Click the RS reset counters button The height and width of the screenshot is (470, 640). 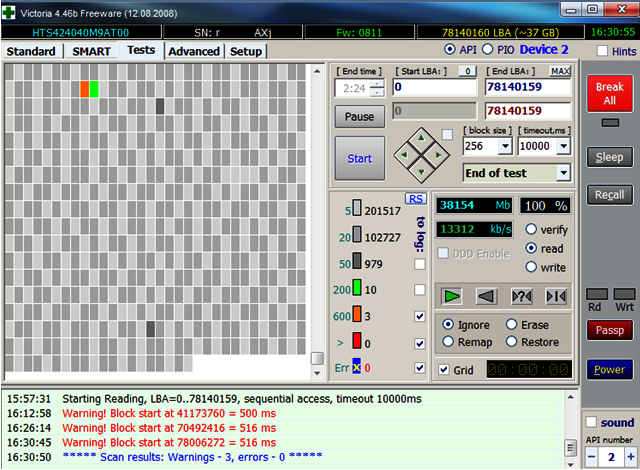point(415,199)
